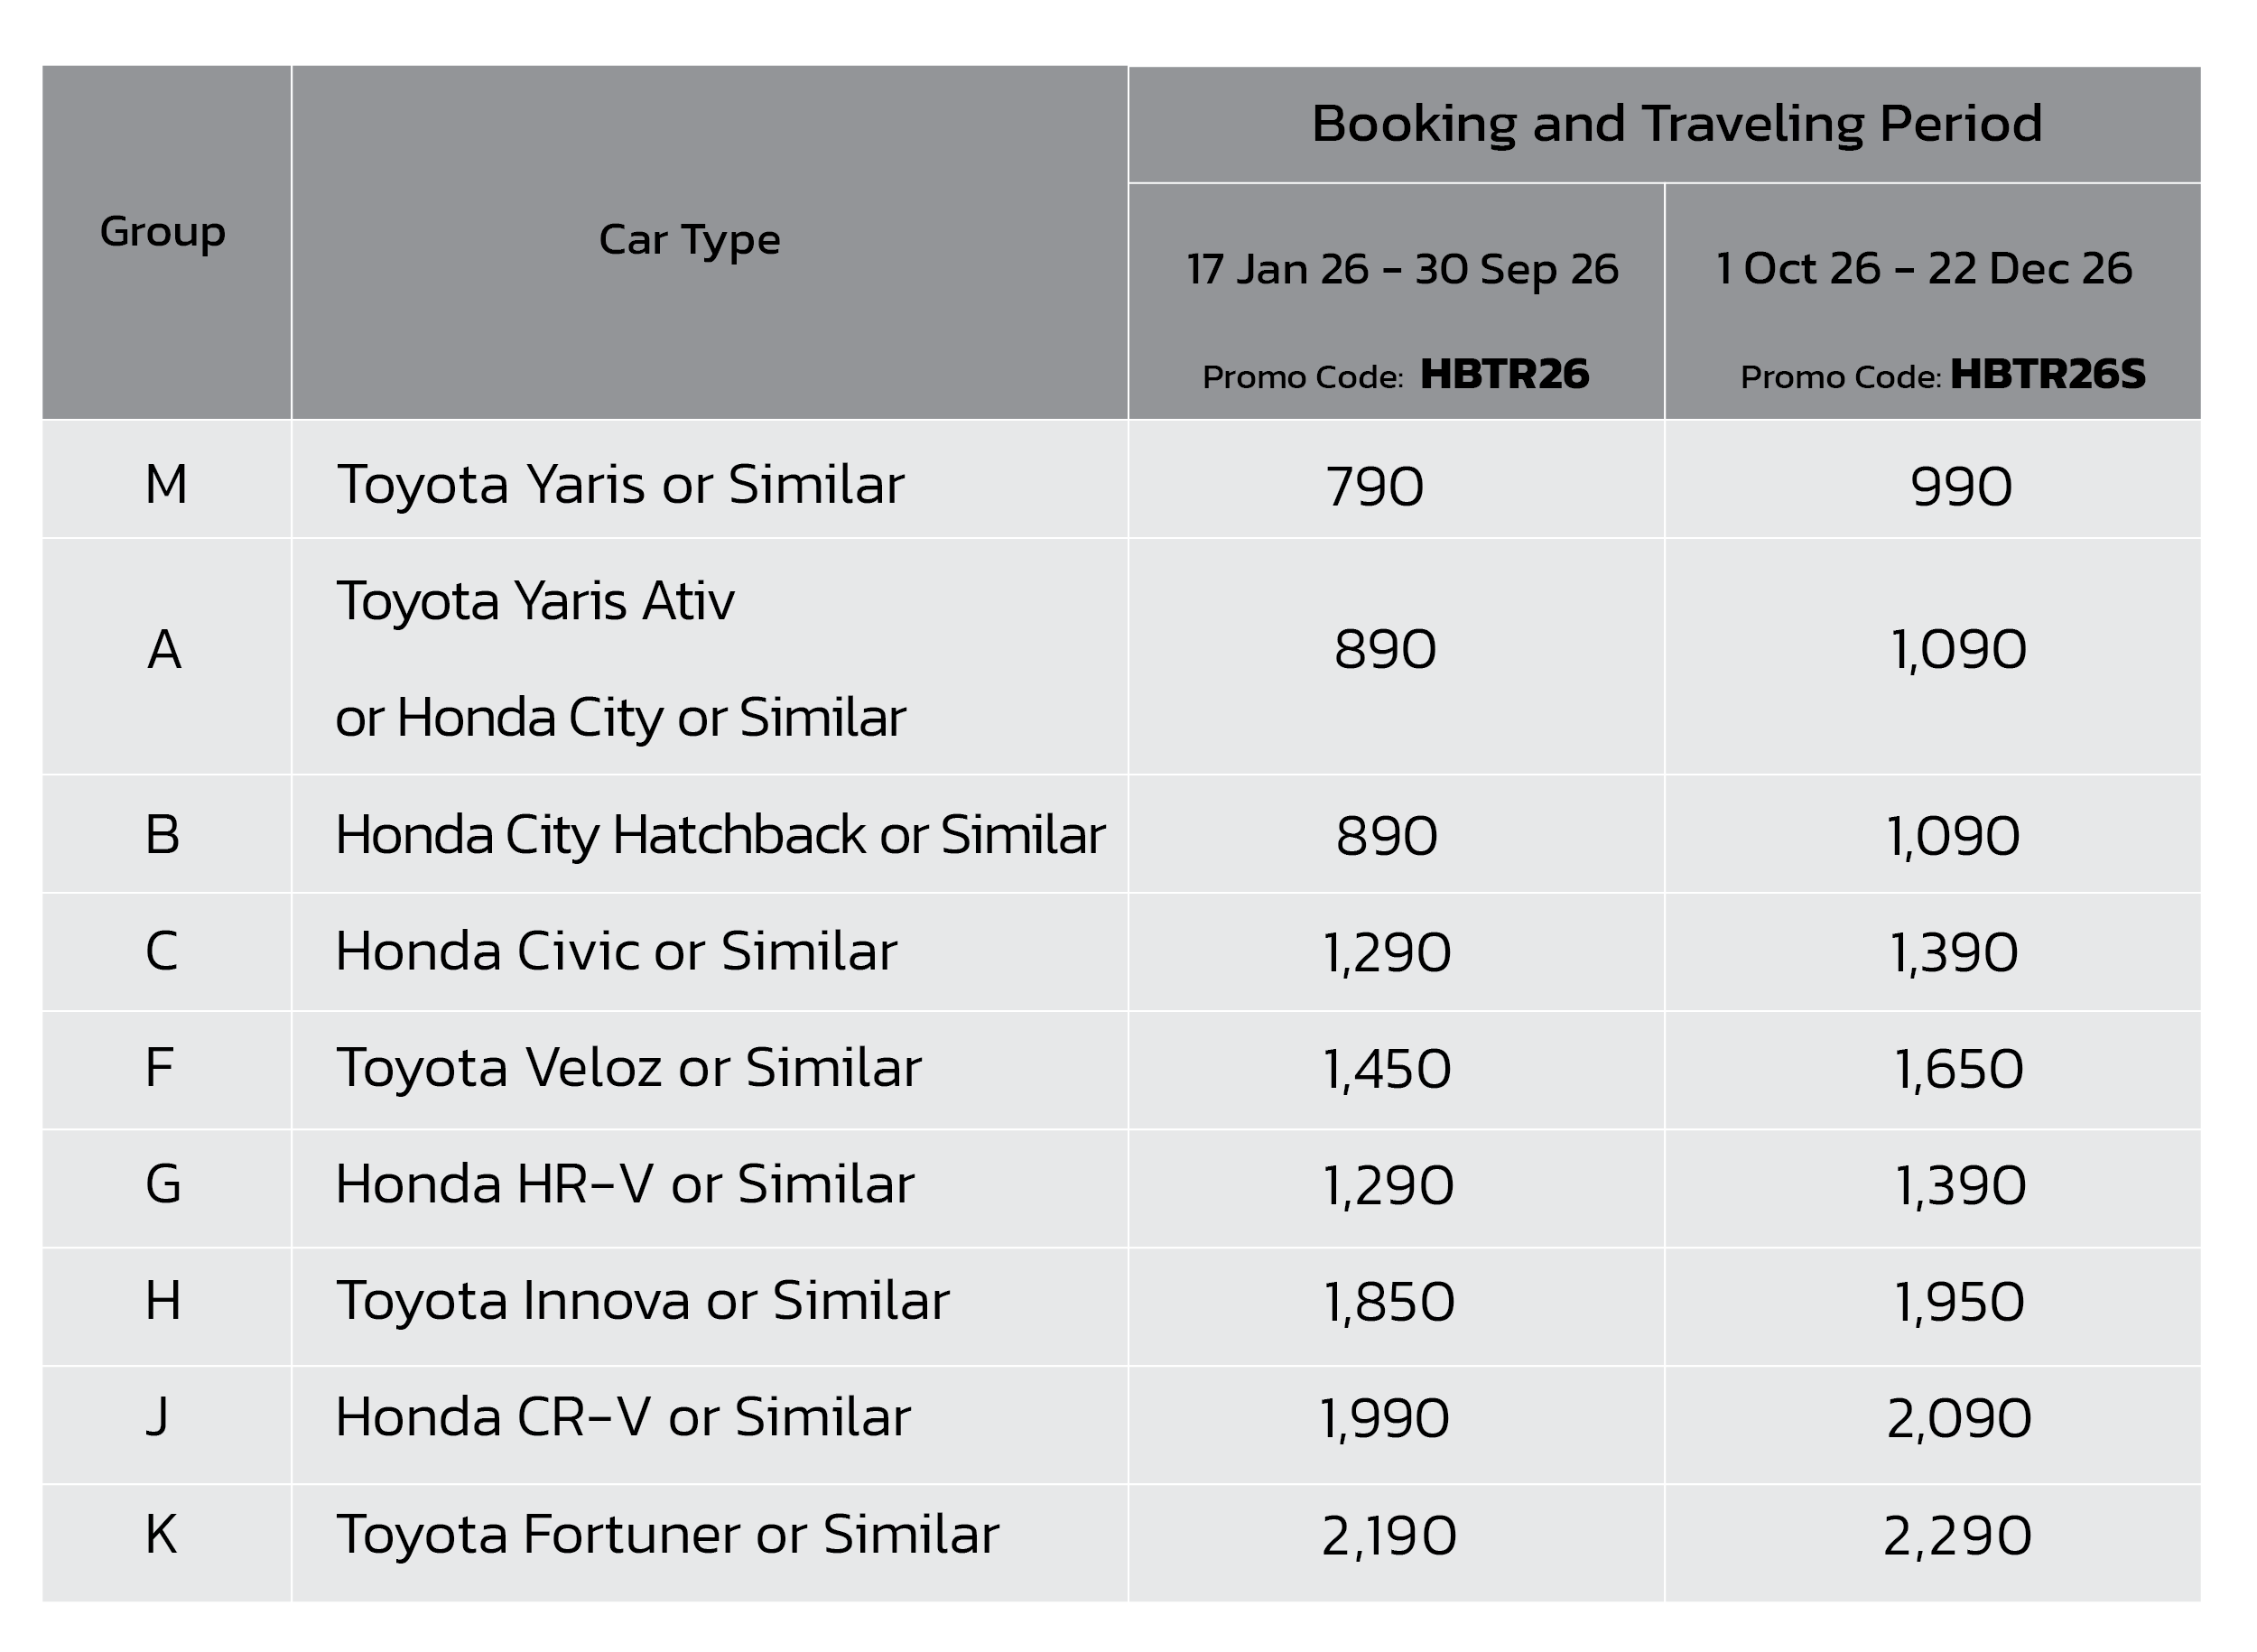Image resolution: width=2257 pixels, height=1652 pixels.
Task: Click Toyota Fortuner or Similar row
Action: (x=667, y=1535)
